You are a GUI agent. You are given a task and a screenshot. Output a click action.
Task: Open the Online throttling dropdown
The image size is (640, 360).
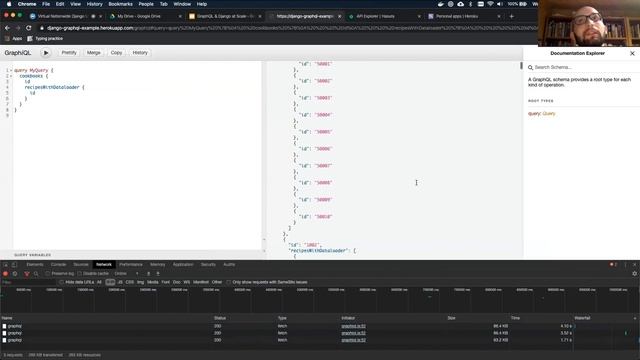pyautogui.click(x=126, y=273)
